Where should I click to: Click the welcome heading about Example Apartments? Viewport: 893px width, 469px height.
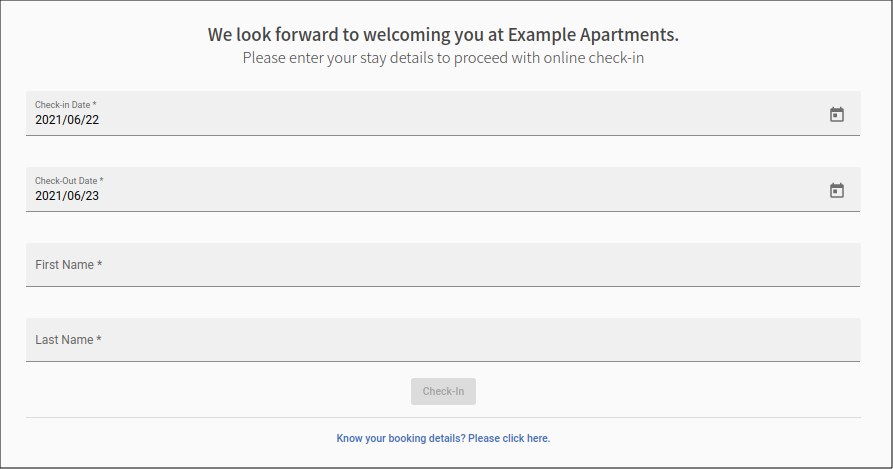[443, 35]
